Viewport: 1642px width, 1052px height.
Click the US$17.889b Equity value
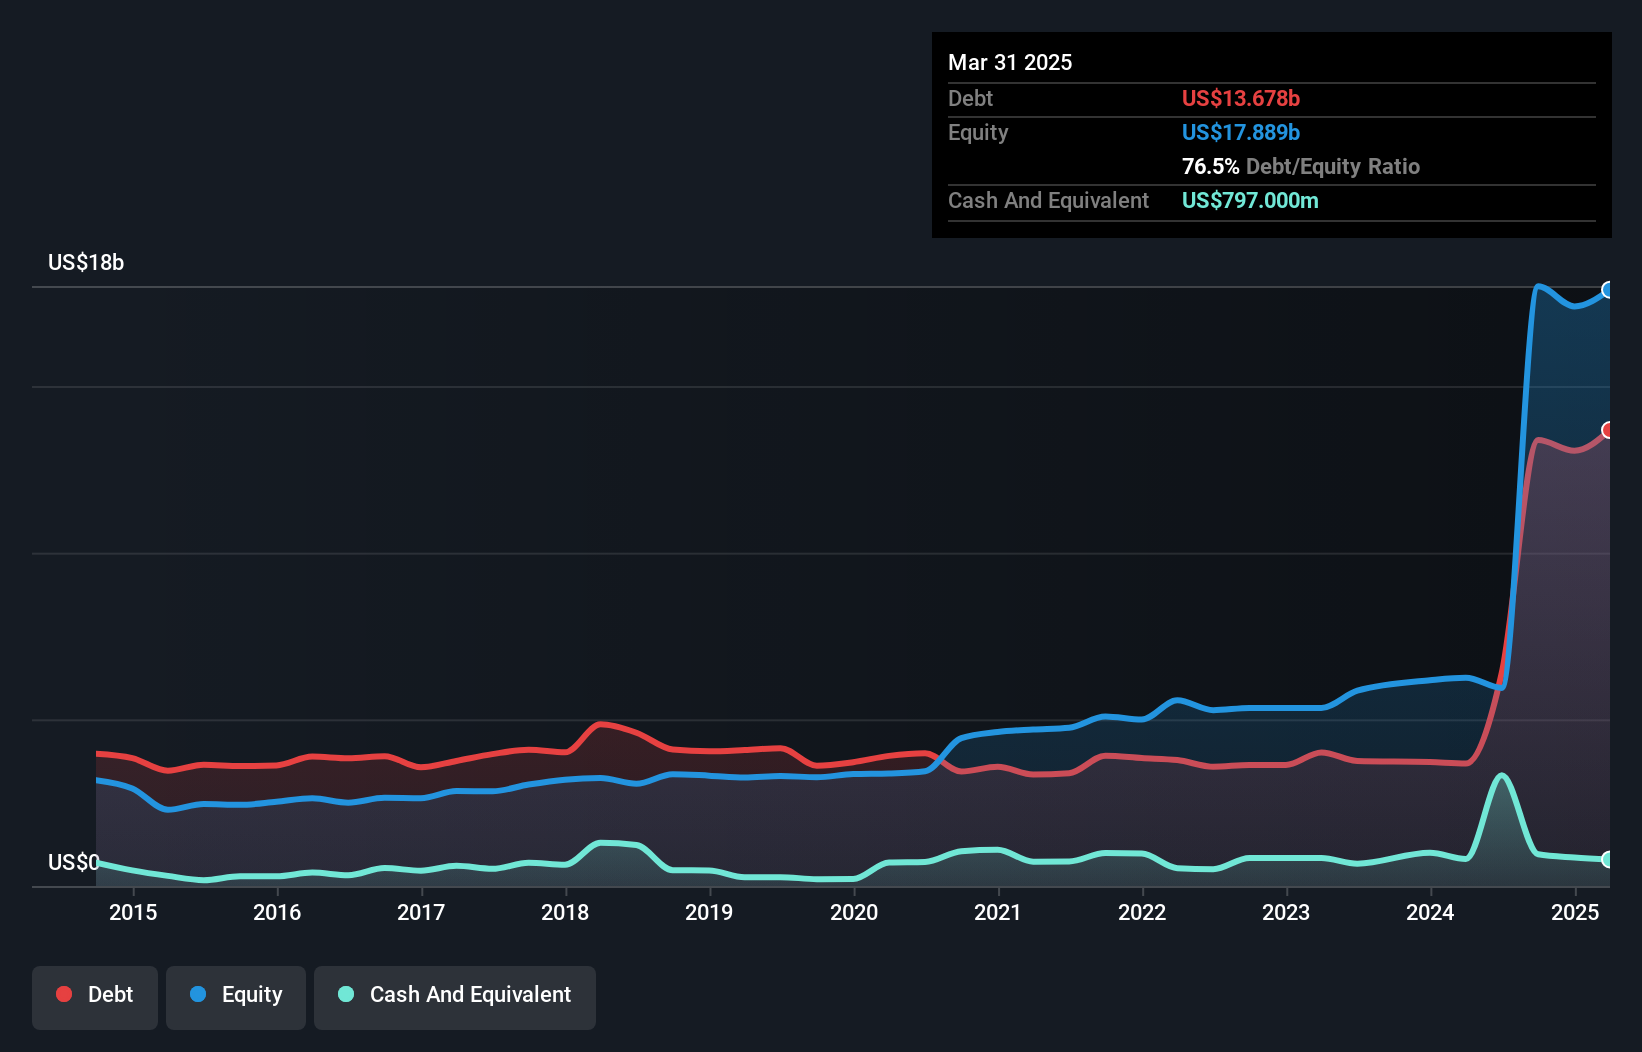point(1240,131)
